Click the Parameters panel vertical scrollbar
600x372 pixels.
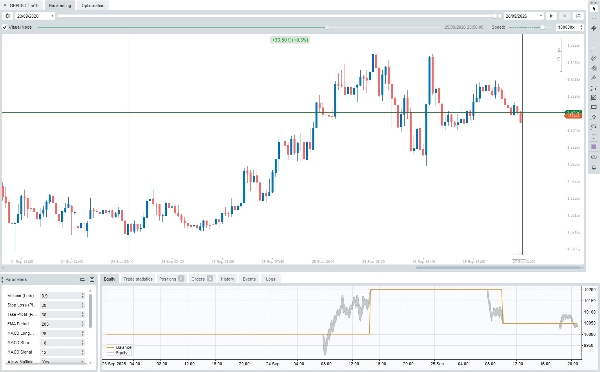pyautogui.click(x=90, y=311)
